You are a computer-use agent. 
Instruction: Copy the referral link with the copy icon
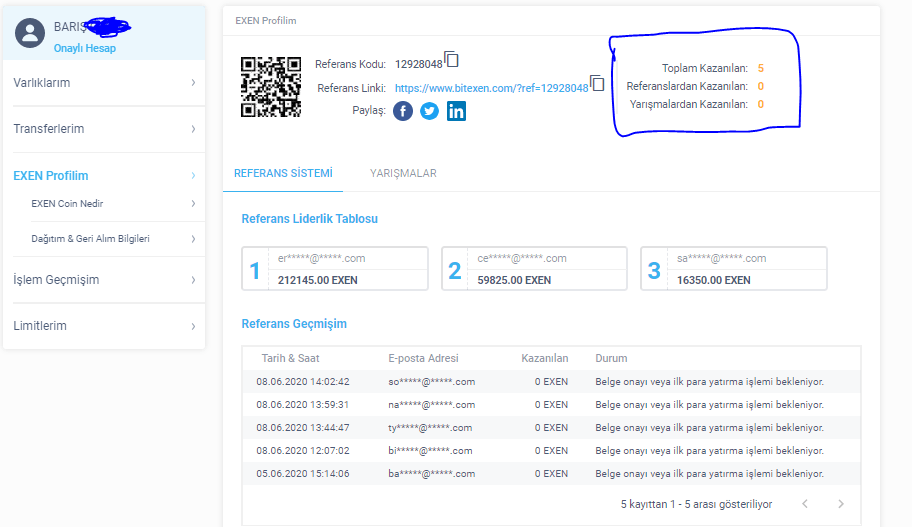point(597,83)
